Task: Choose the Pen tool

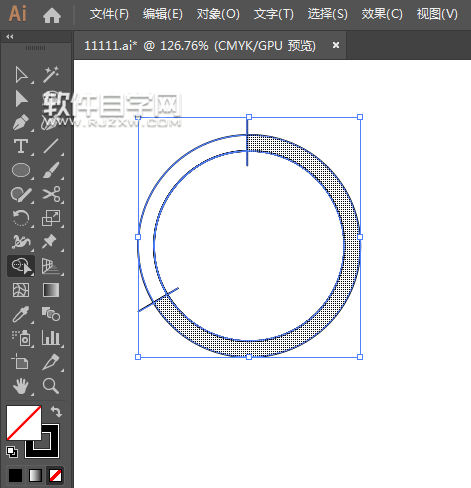Action: 21,122
